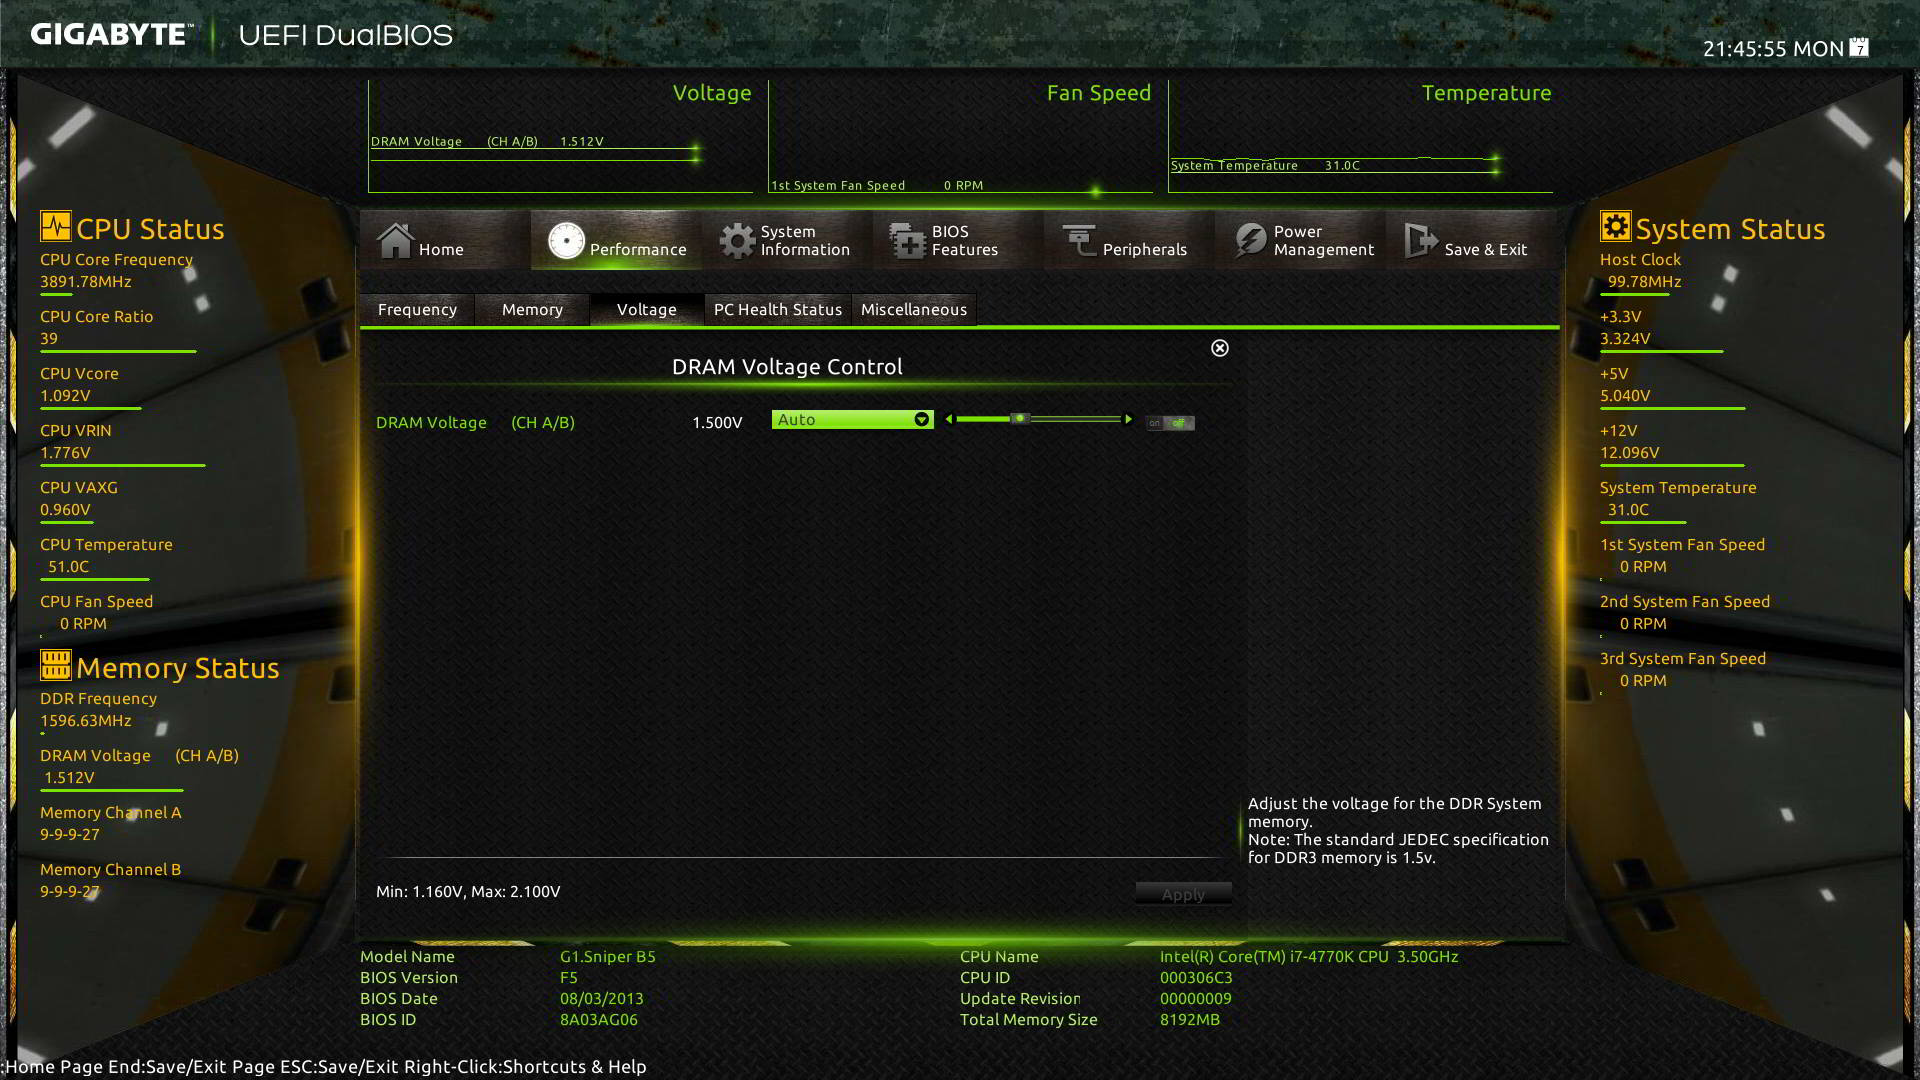Open the PC Health Status sub-tab

click(778, 310)
